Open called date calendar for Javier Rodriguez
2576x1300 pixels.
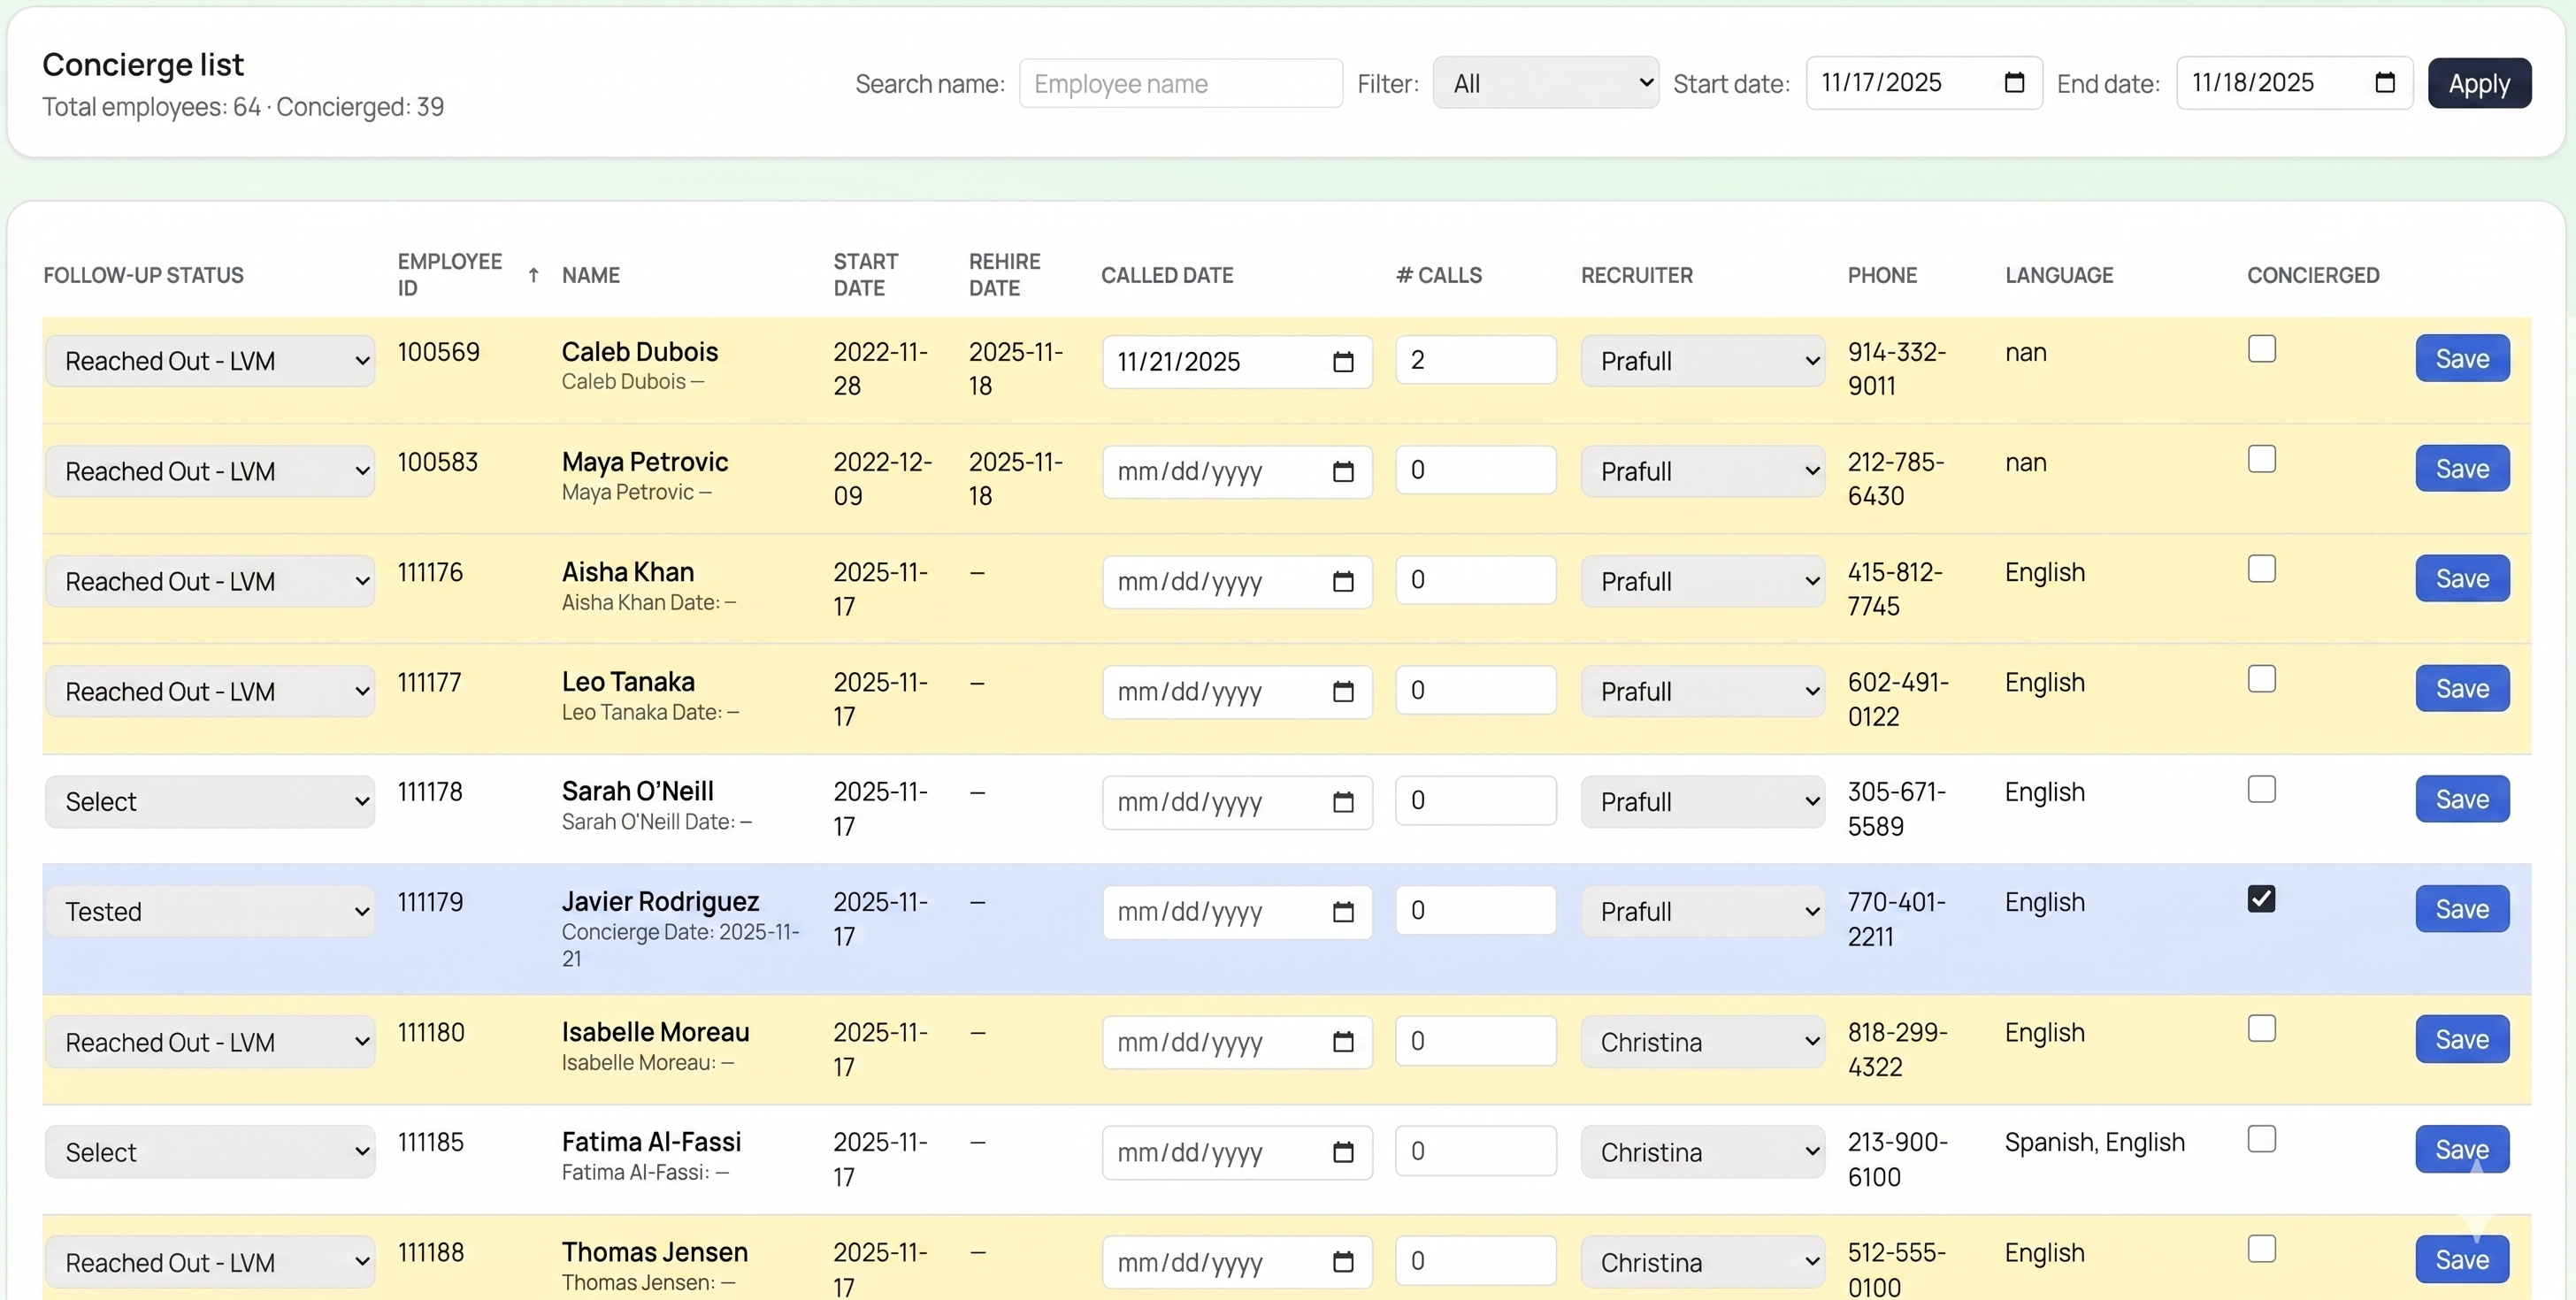click(1343, 912)
